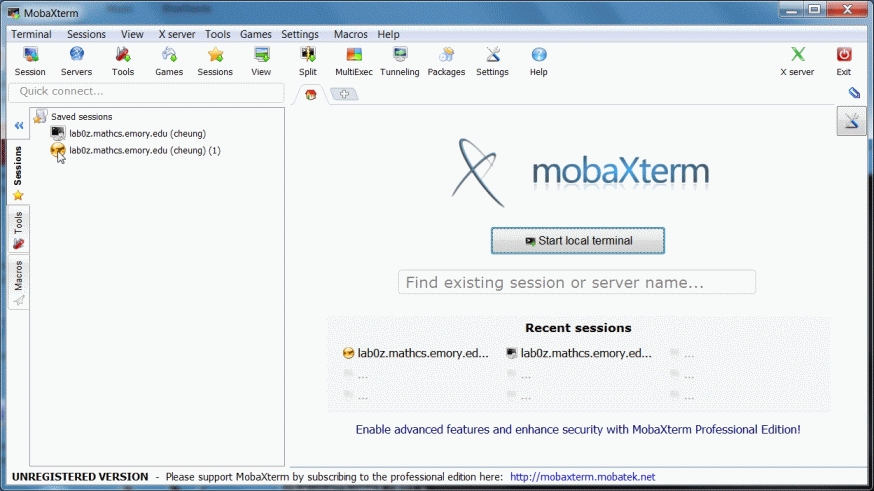Image resolution: width=874 pixels, height=491 pixels.
Task: Open second recent session with terminal icon
Action: pyautogui.click(x=579, y=353)
